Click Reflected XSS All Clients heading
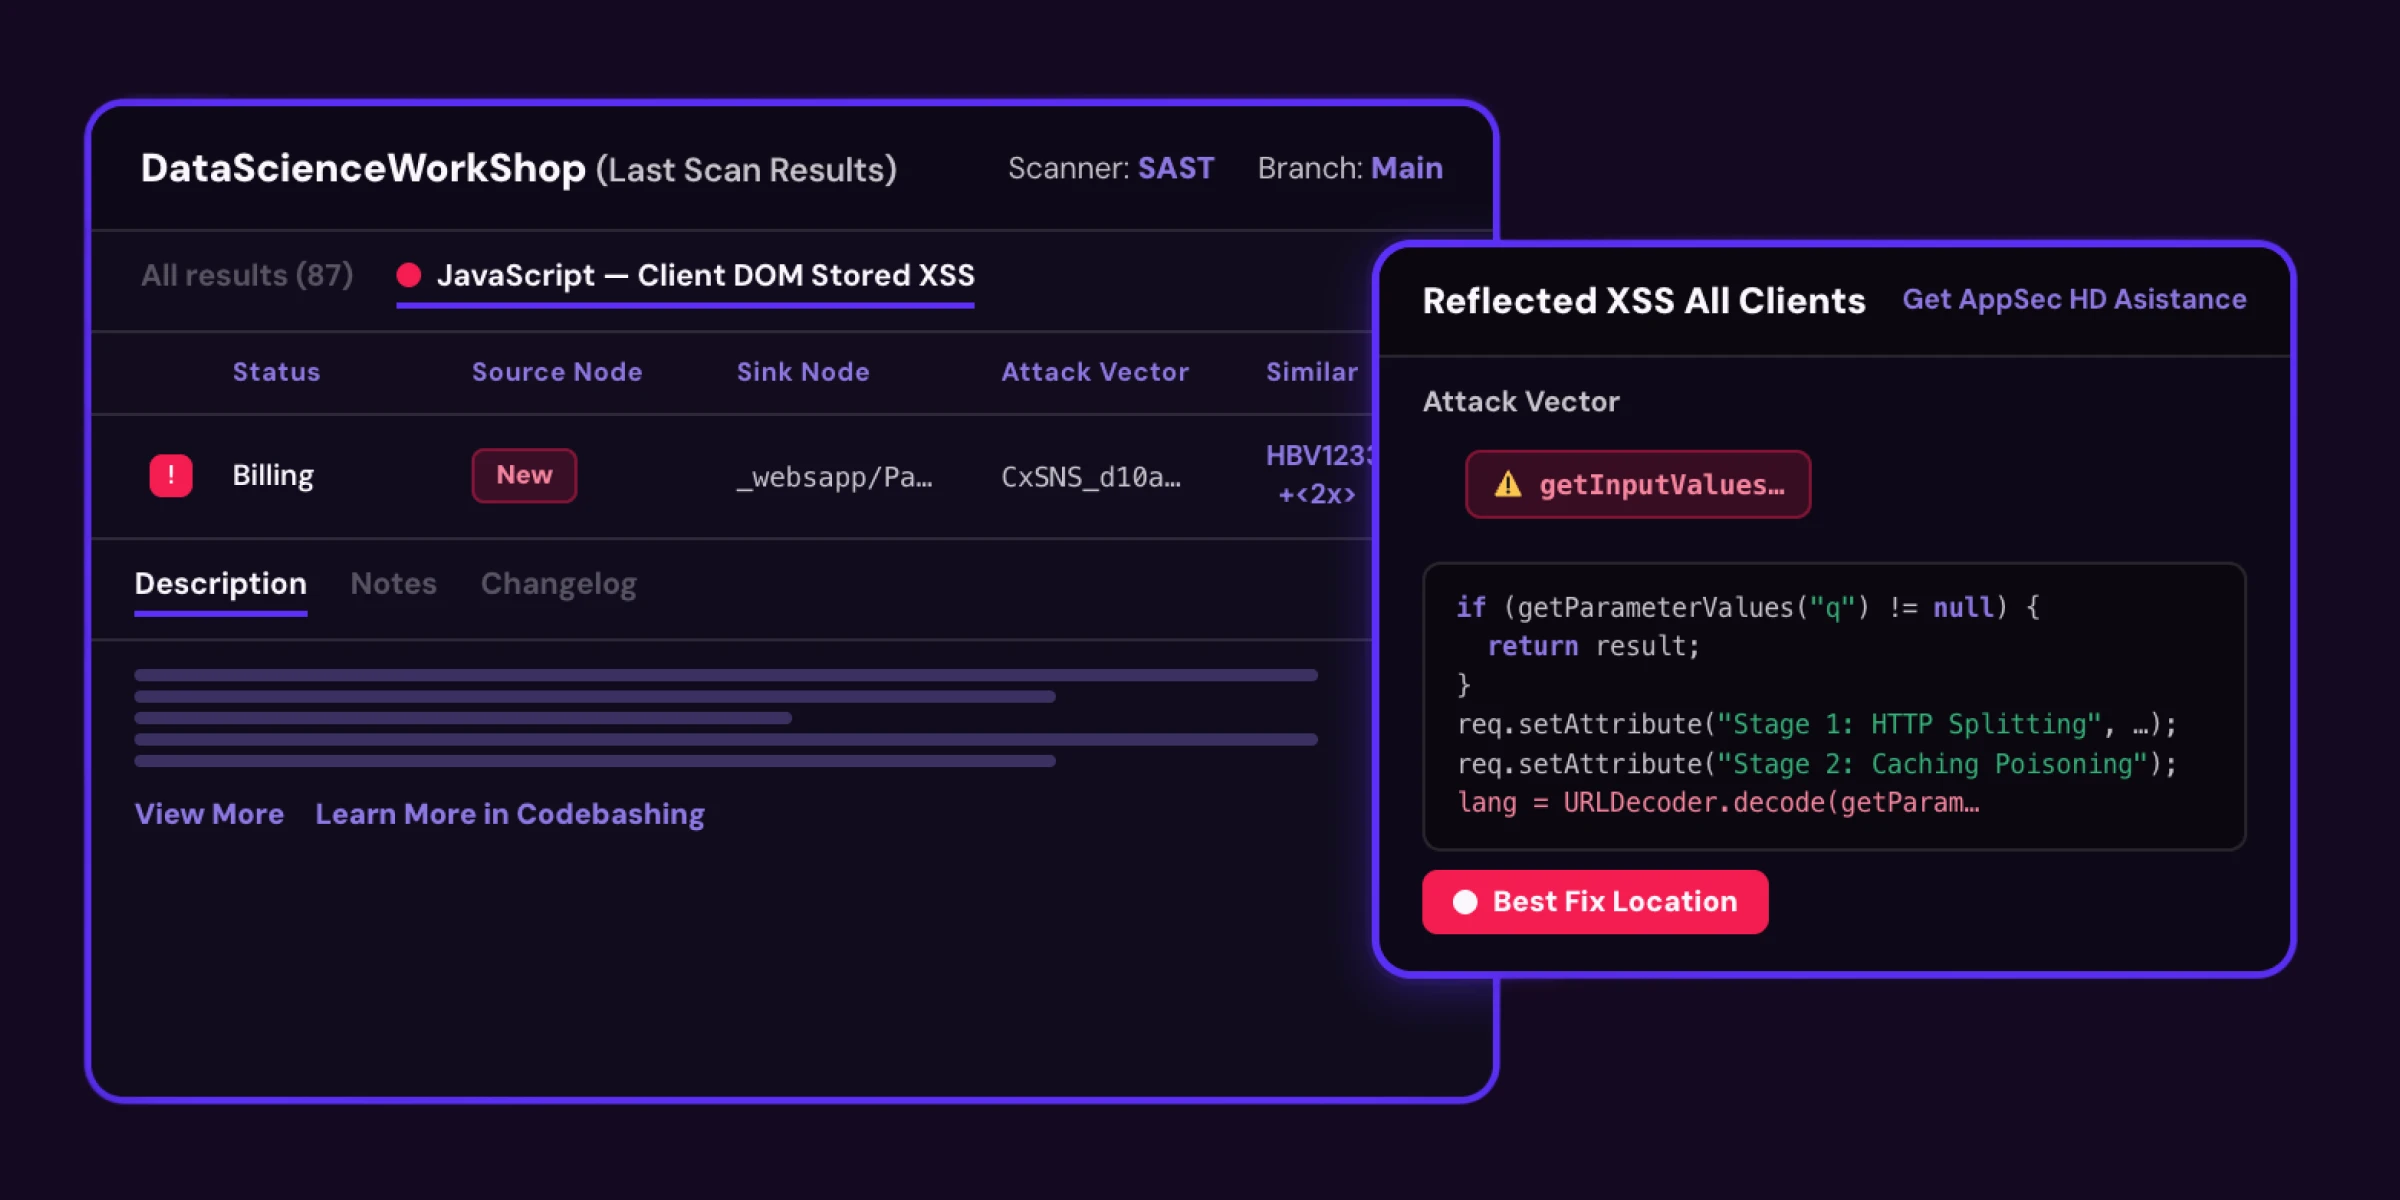This screenshot has height=1200, width=2400. coord(1644,301)
